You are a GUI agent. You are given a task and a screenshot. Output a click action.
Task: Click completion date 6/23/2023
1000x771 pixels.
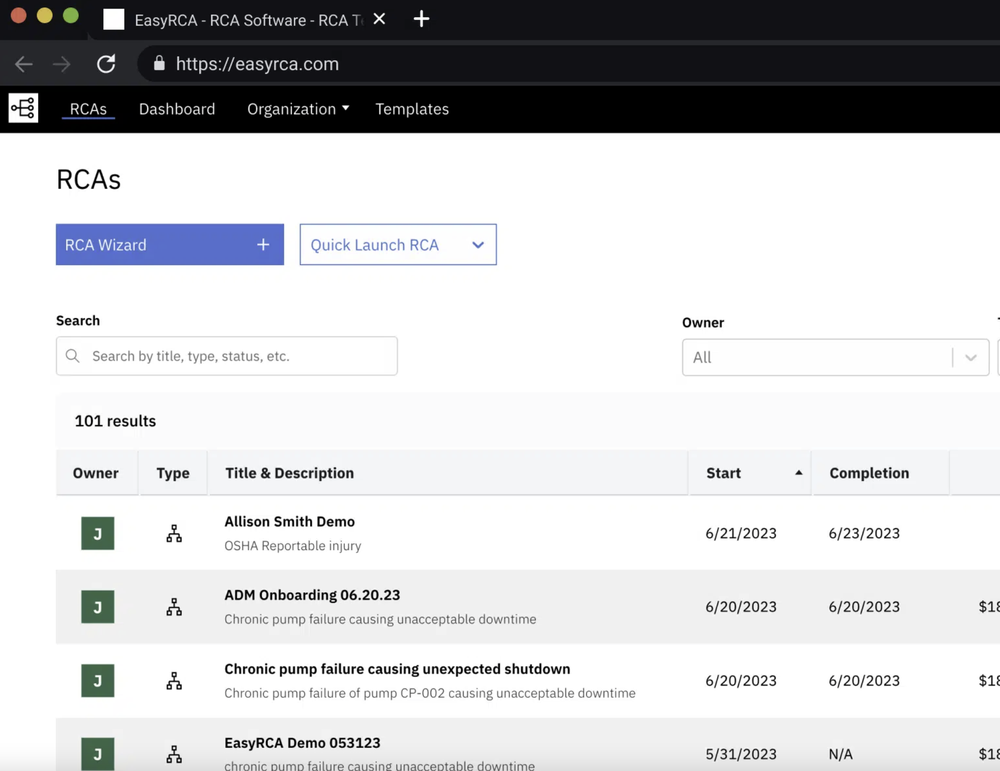pyautogui.click(x=864, y=533)
